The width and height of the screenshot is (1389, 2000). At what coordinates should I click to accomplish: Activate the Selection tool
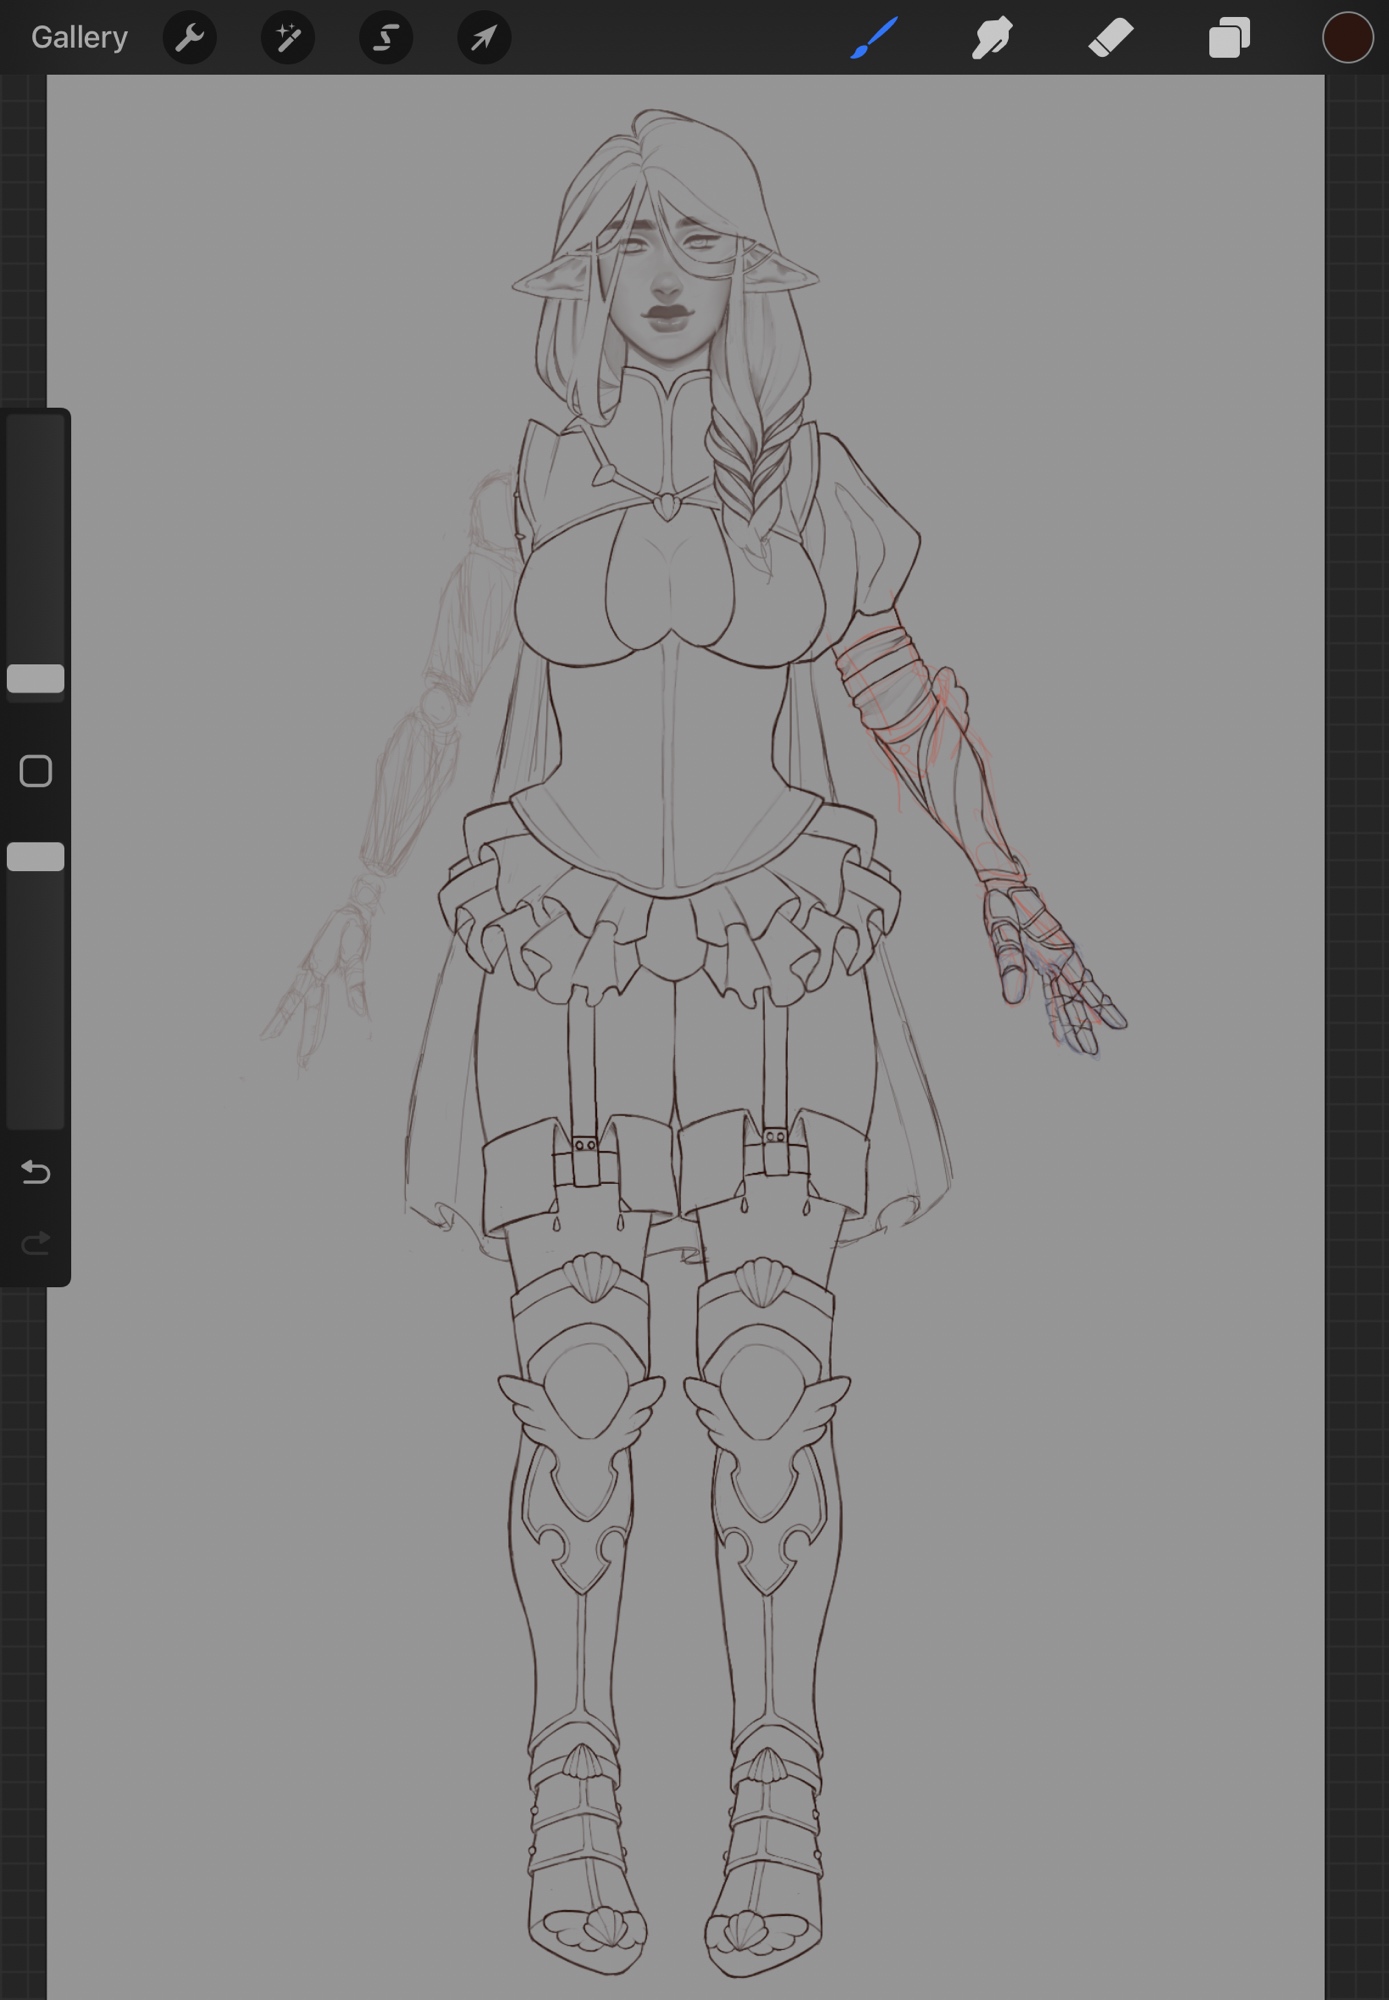coord(386,38)
